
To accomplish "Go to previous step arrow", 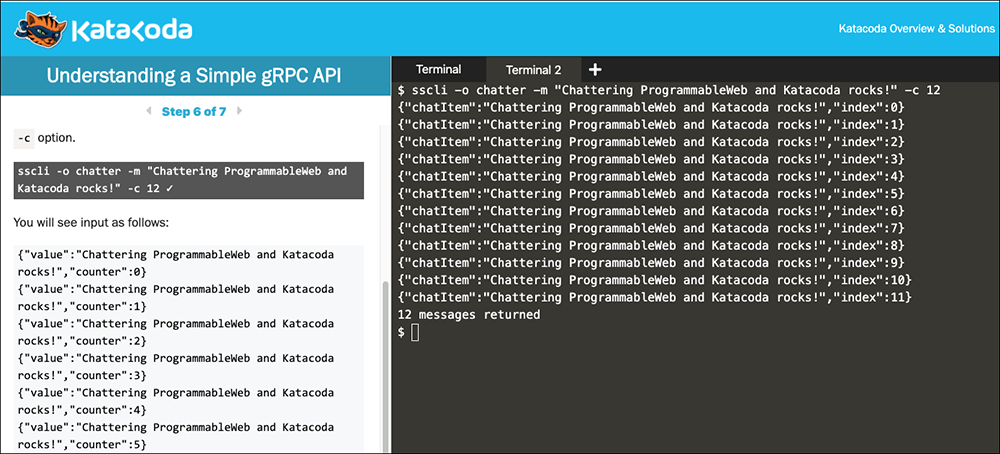I will coord(149,111).
